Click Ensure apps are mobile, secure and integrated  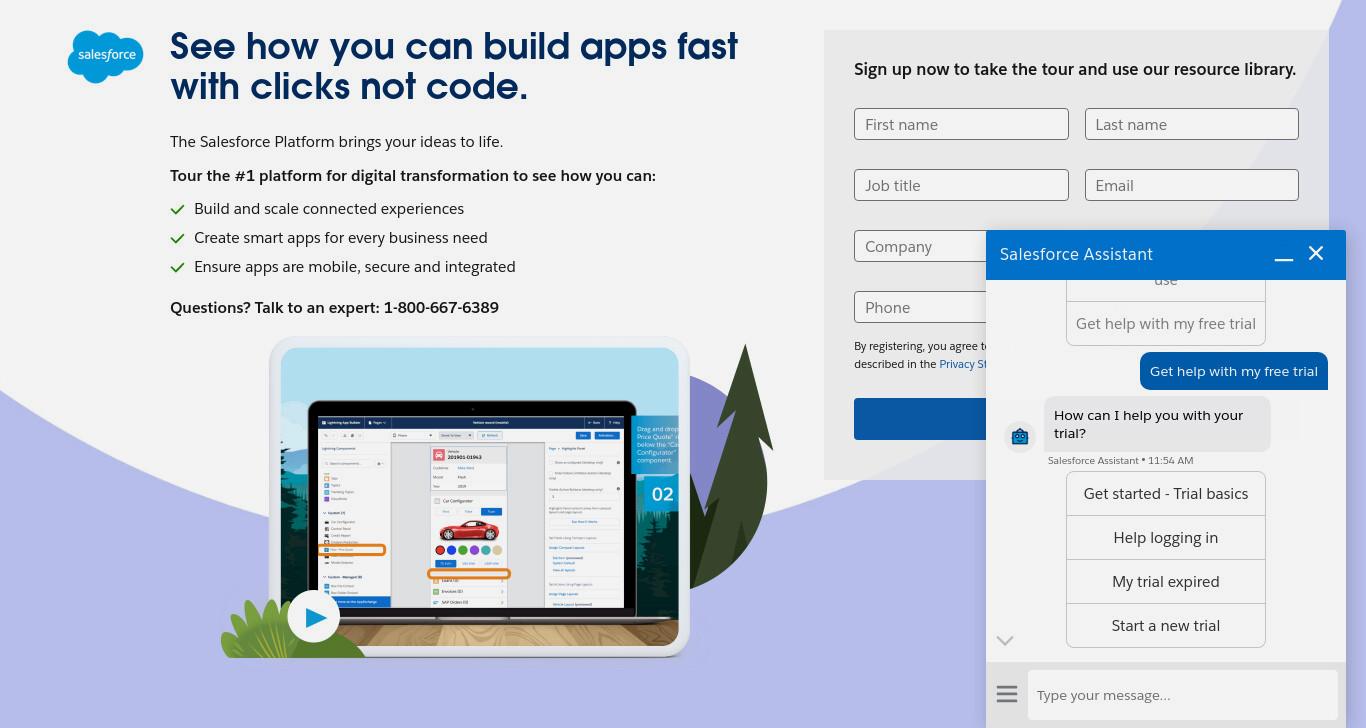pos(355,266)
